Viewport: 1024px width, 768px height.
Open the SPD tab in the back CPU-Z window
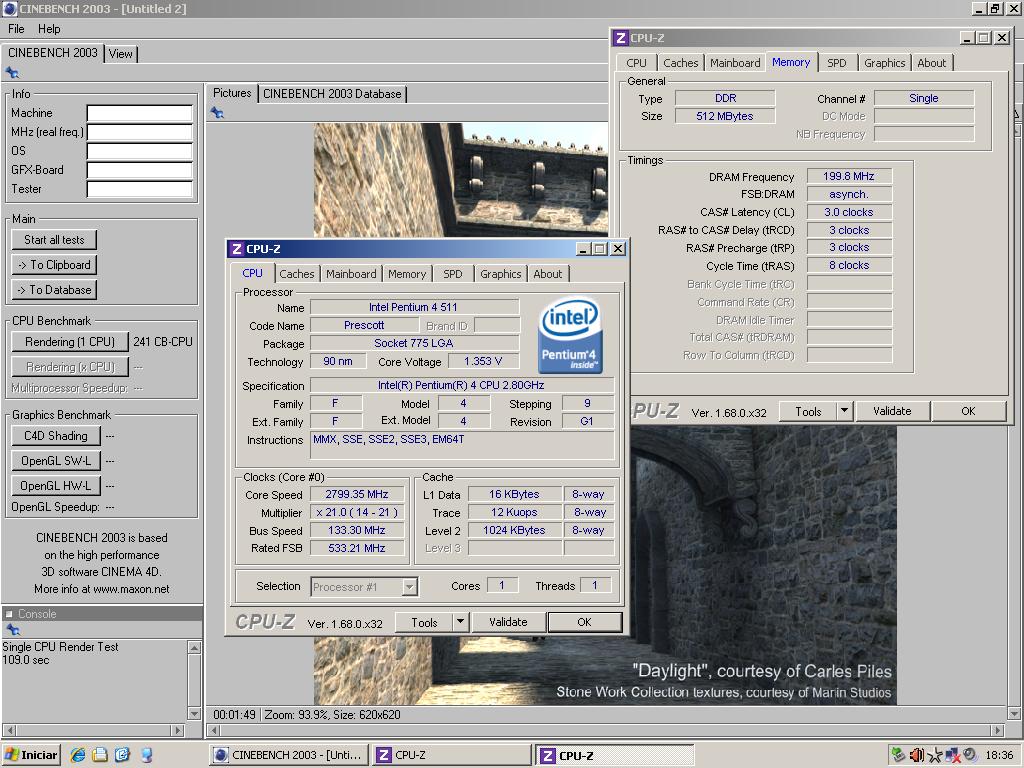point(837,63)
